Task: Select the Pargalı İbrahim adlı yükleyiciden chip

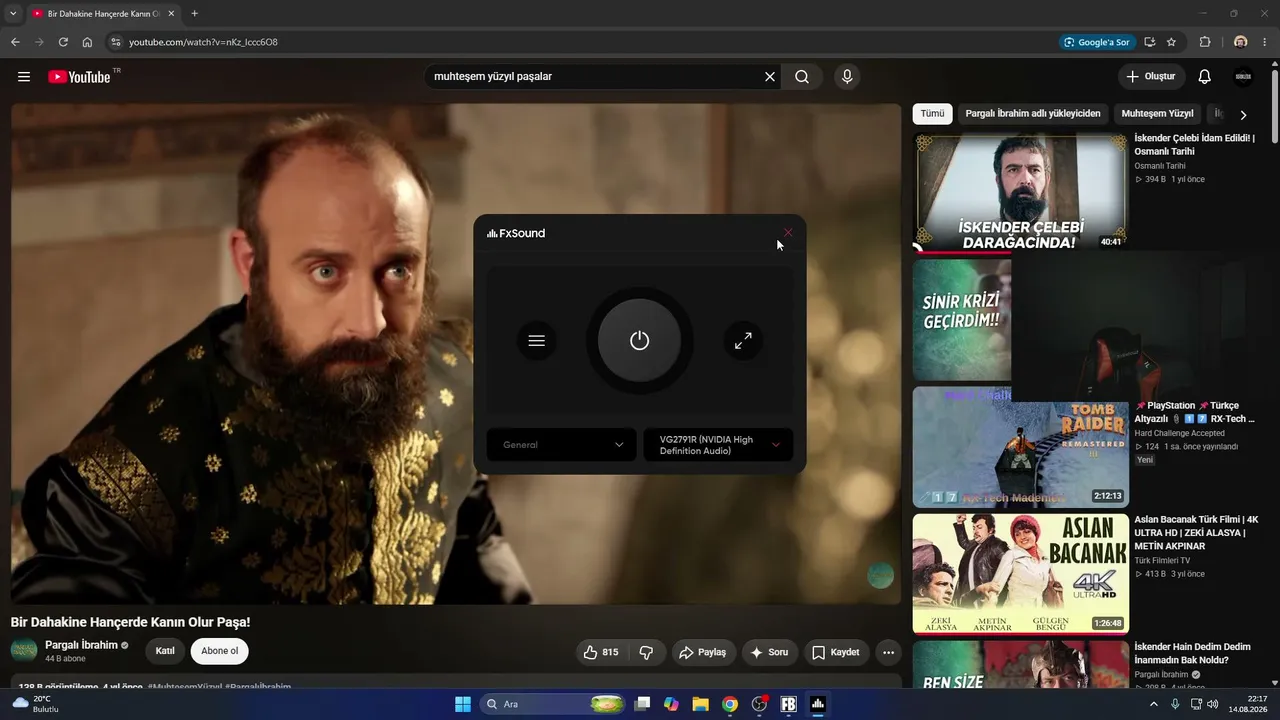Action: pyautogui.click(x=1033, y=114)
